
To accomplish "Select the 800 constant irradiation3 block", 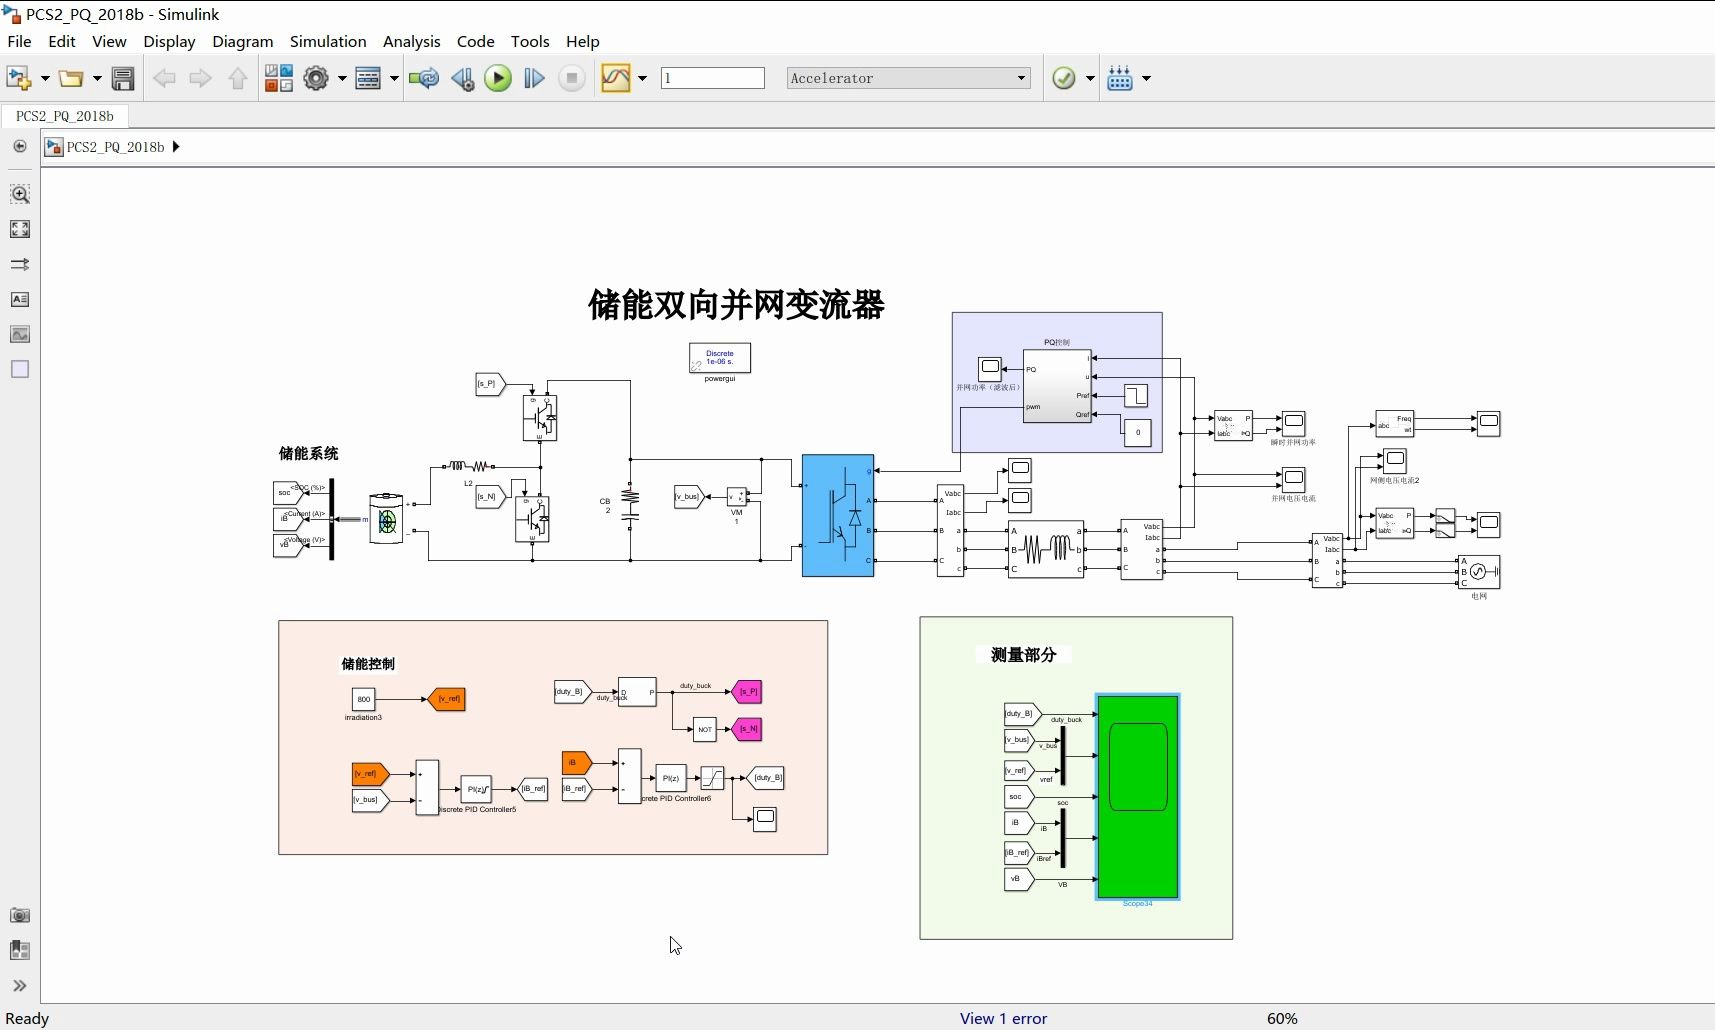I will [363, 699].
